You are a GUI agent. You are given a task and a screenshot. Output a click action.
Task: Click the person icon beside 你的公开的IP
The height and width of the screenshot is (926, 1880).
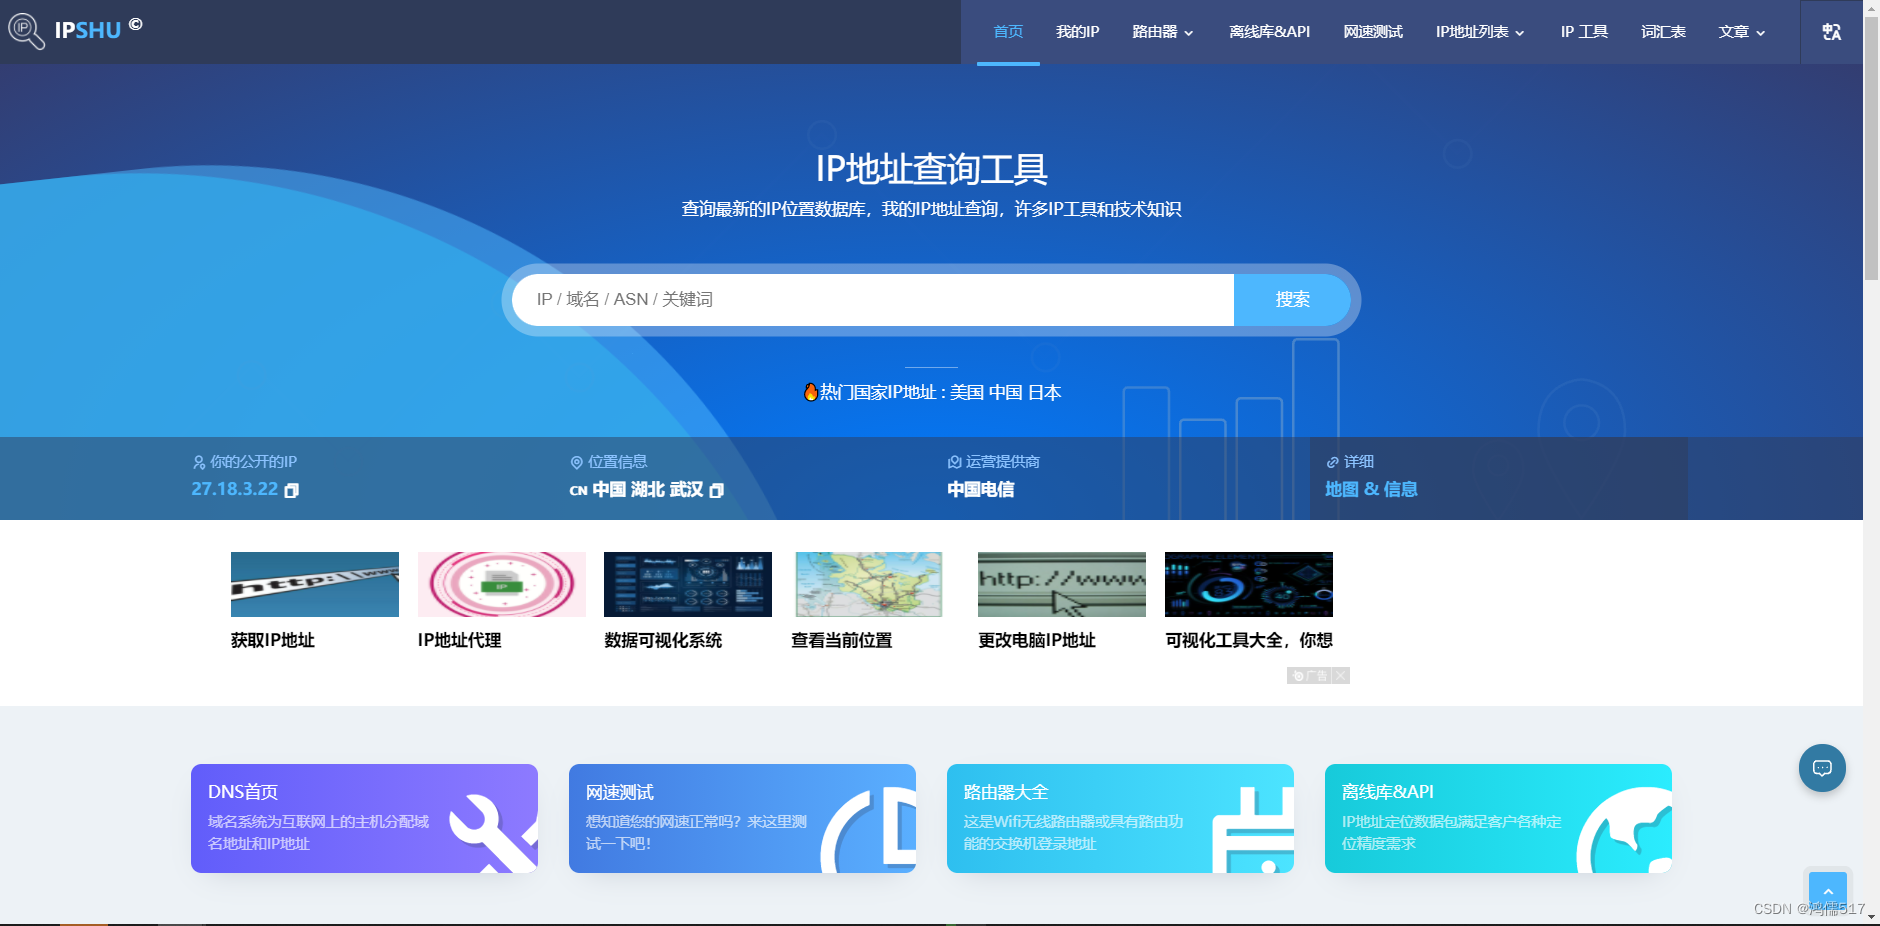tap(198, 462)
